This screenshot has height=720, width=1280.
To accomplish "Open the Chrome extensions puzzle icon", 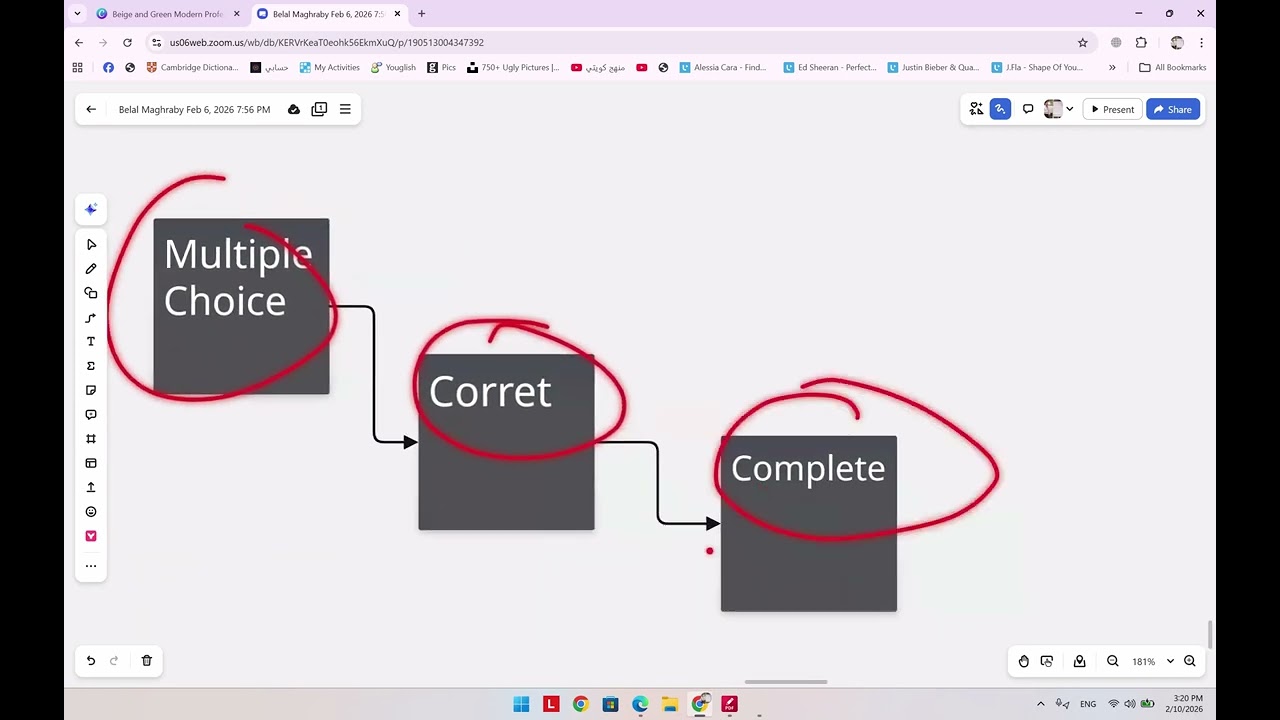I will pos(1141,43).
